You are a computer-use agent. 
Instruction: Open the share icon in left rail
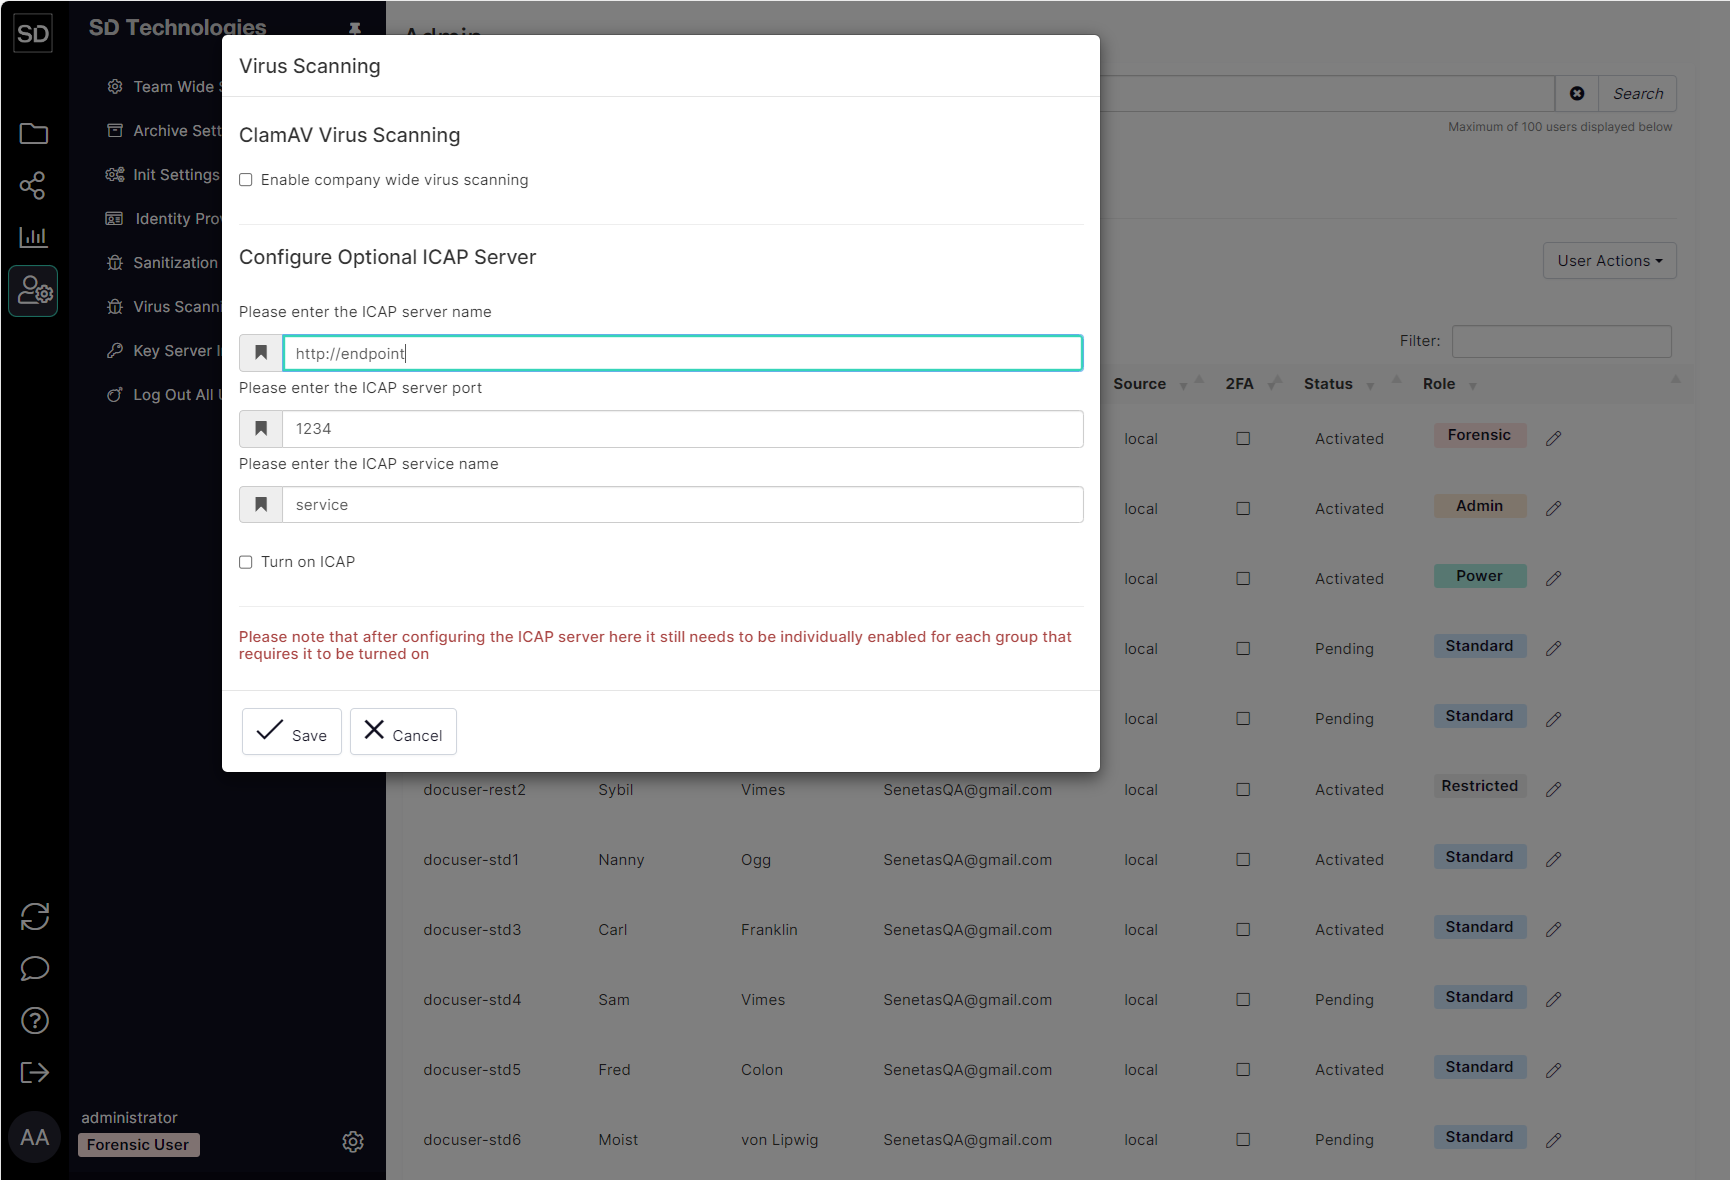[x=34, y=185]
